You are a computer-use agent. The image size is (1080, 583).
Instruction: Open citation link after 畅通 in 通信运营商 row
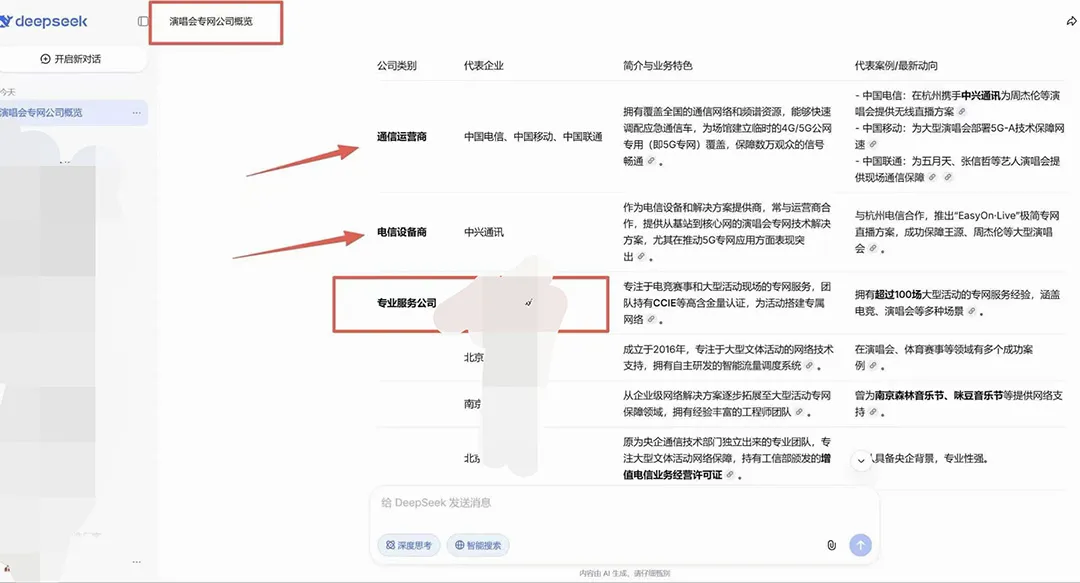(651, 161)
